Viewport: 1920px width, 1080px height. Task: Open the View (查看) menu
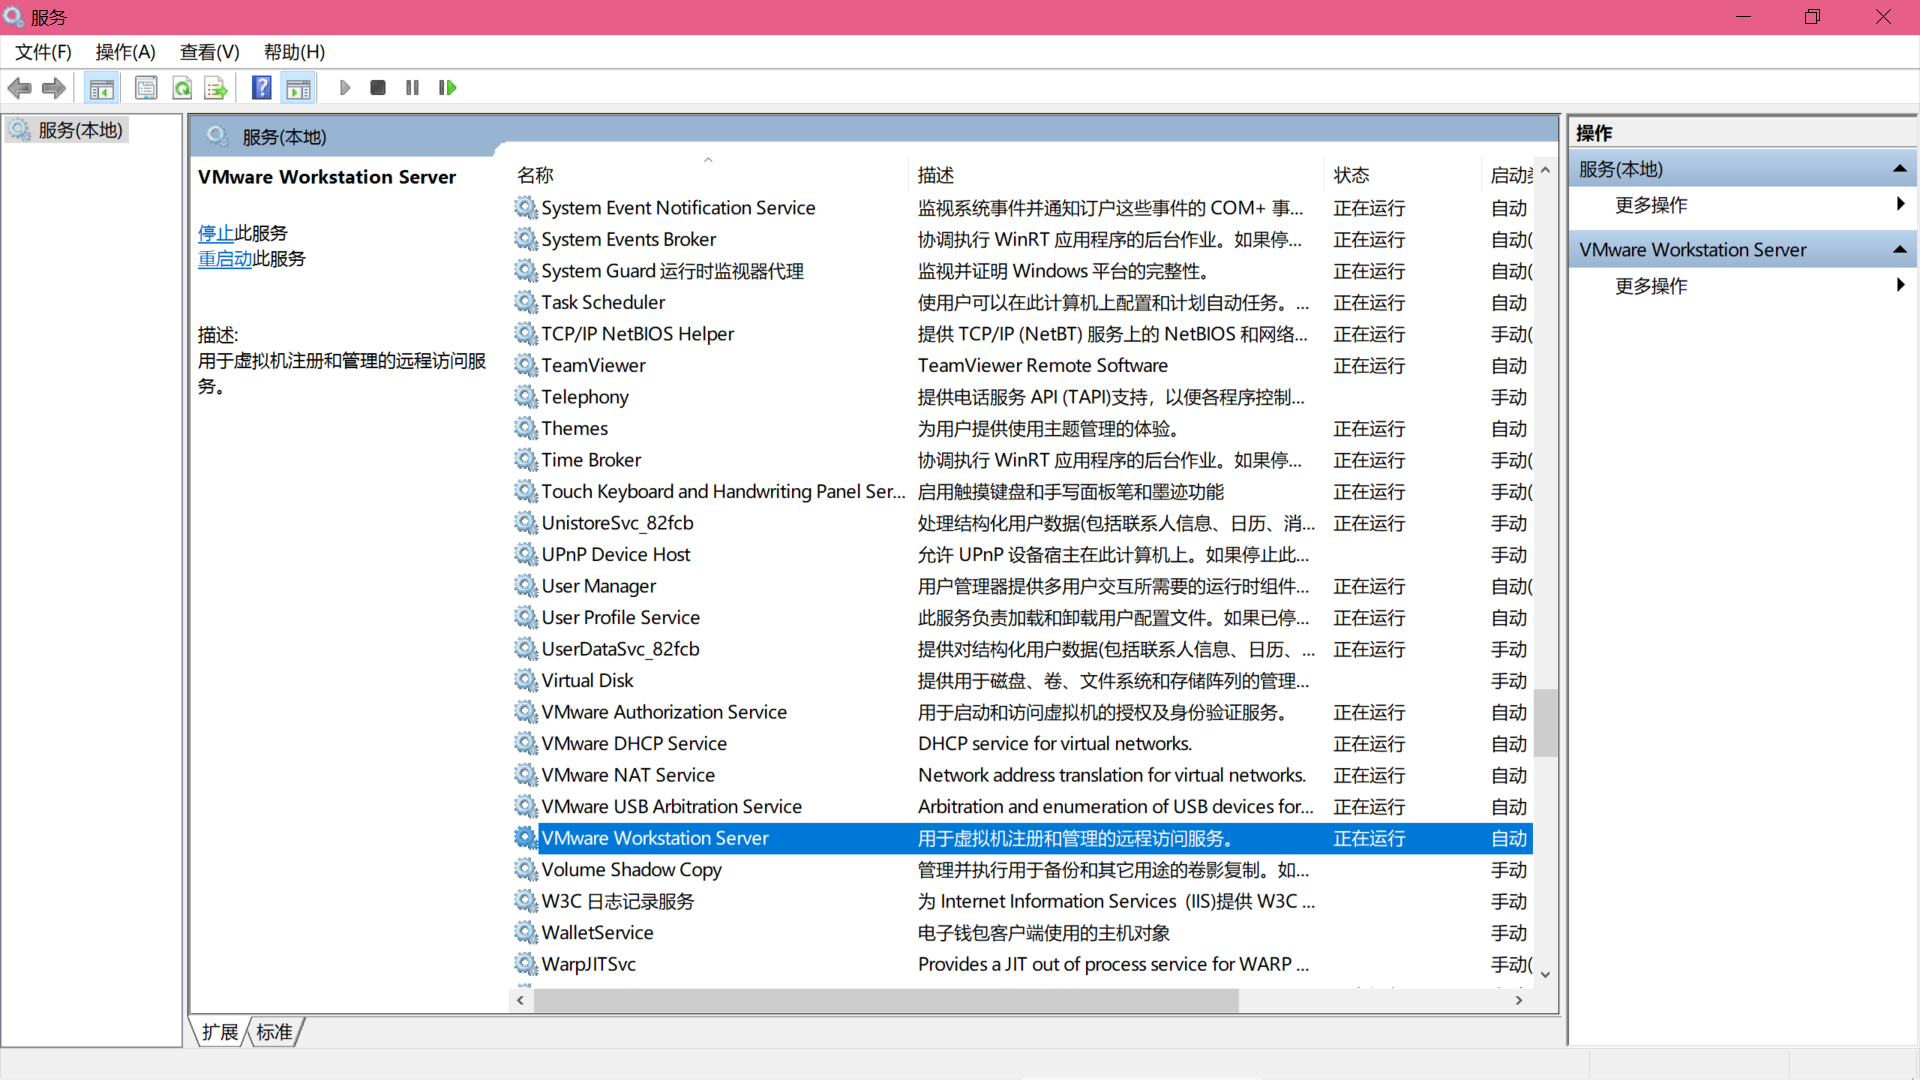tap(209, 52)
